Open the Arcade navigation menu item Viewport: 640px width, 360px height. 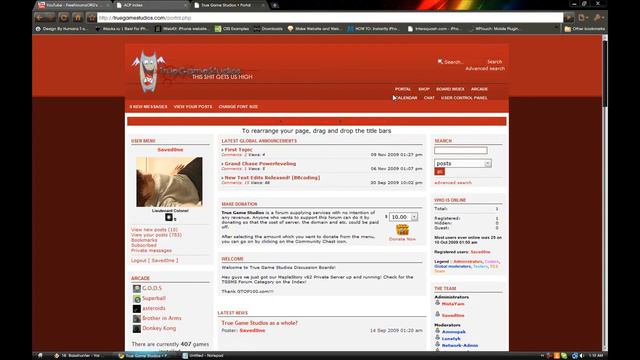[479, 89]
